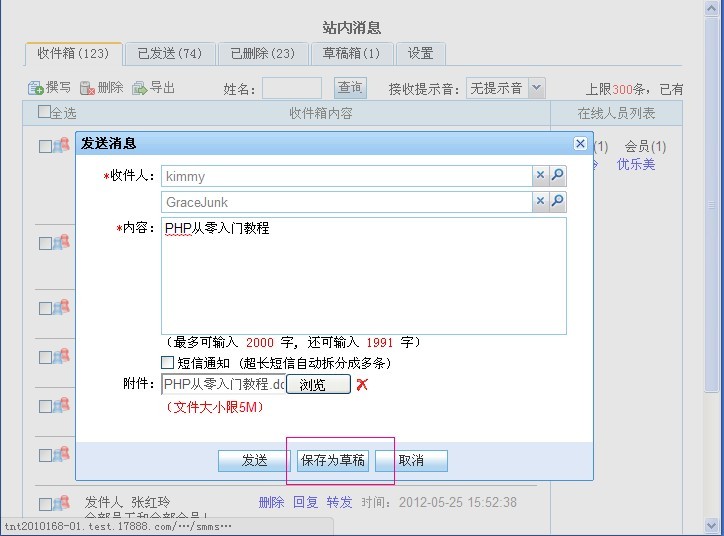Viewport: 724px width, 536px height.
Task: Remove the attachment with red X icon
Action: point(362,385)
